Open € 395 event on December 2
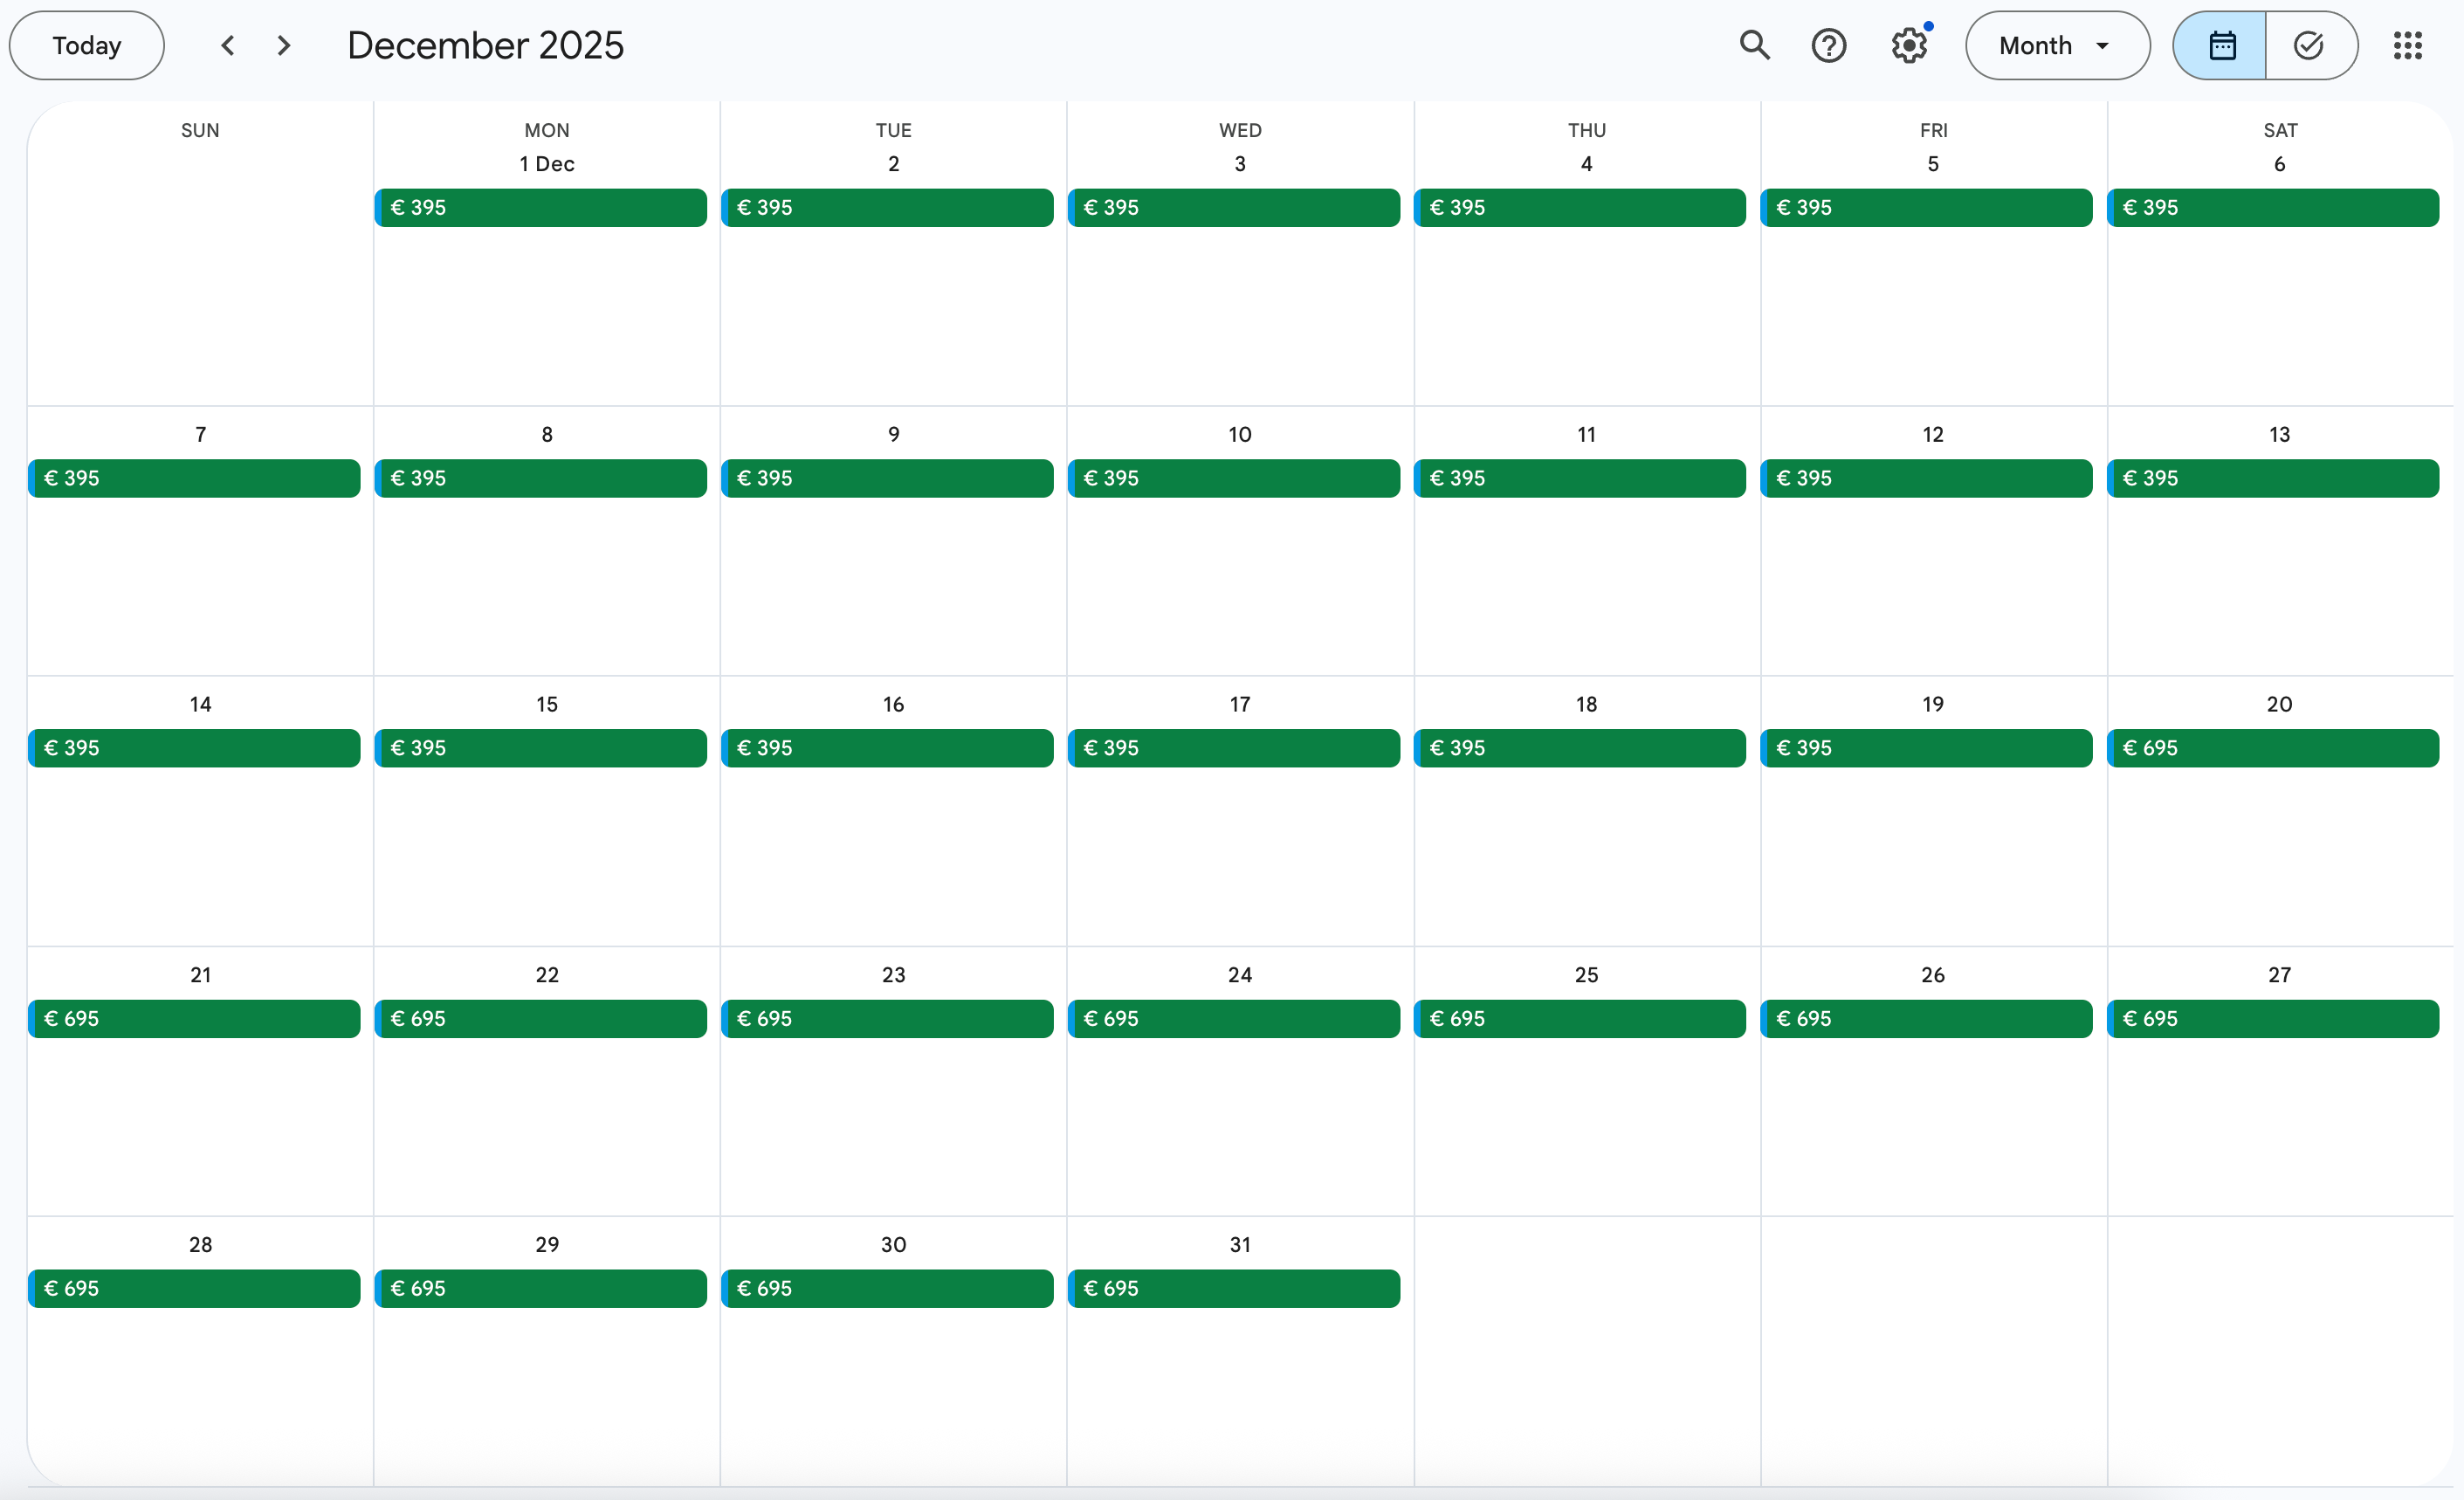This screenshot has height=1500, width=2464. tap(887, 208)
